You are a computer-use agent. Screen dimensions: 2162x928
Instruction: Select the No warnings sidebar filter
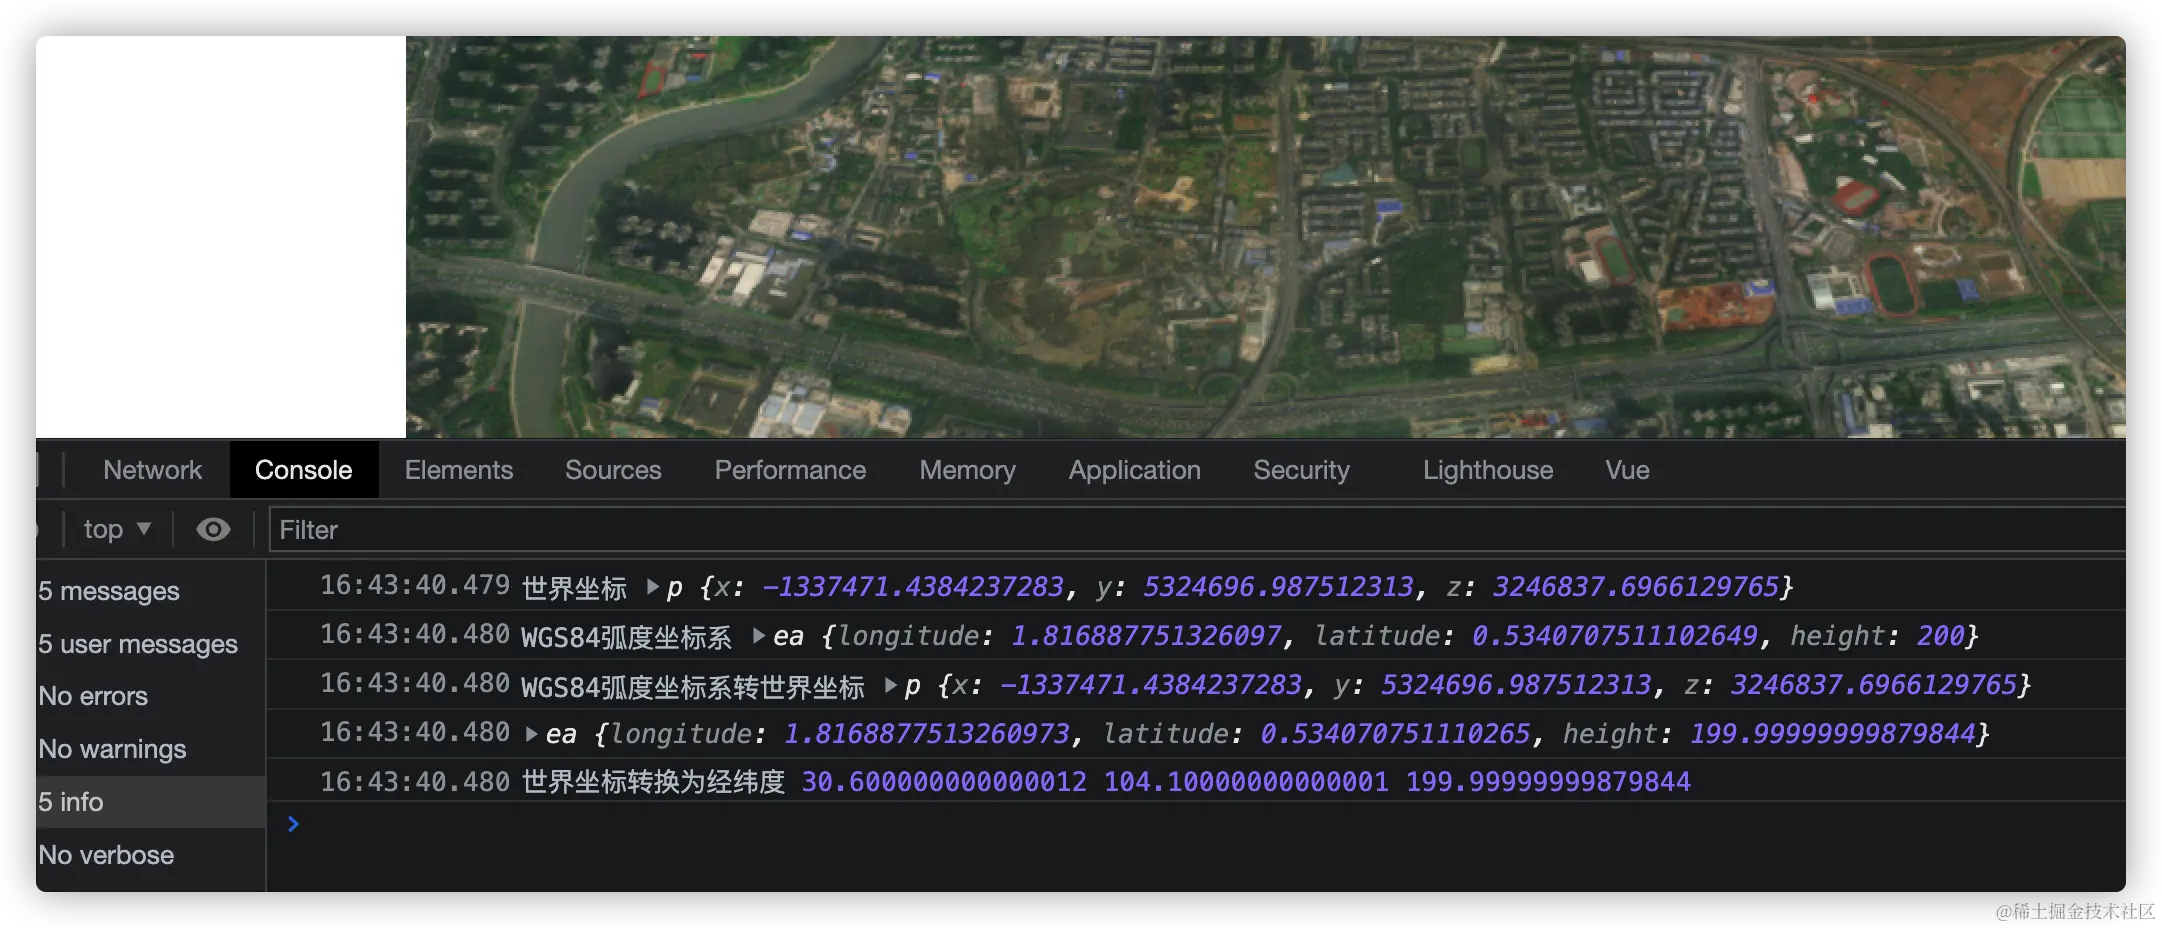150,749
